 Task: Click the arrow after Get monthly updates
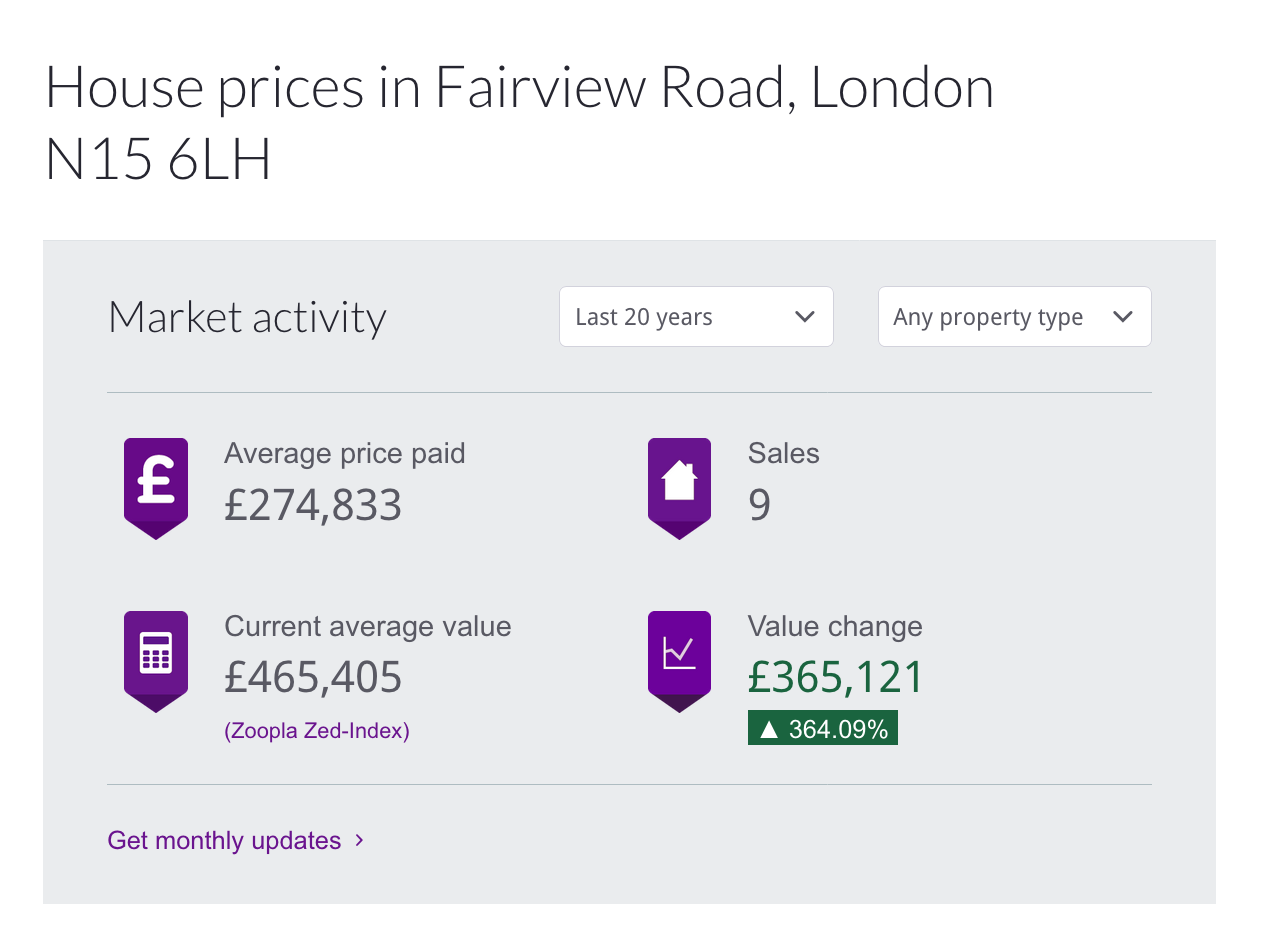tap(360, 840)
